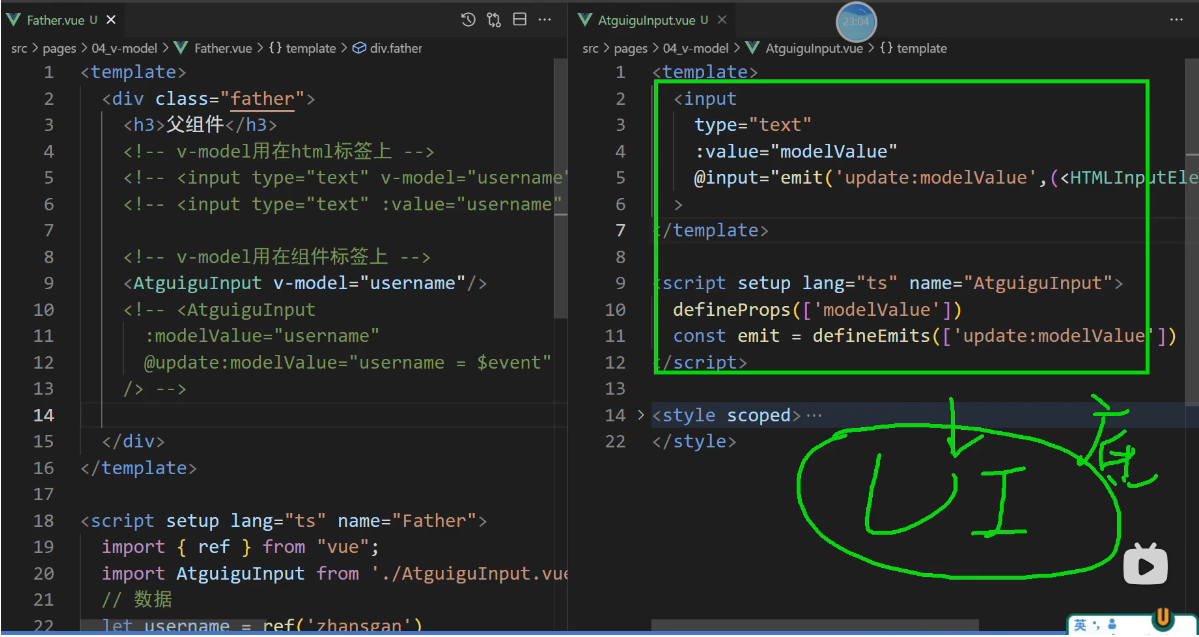The height and width of the screenshot is (637, 1199).
Task: Open more actions menu for AtguiguInput.vue group
Action: click(1175, 20)
